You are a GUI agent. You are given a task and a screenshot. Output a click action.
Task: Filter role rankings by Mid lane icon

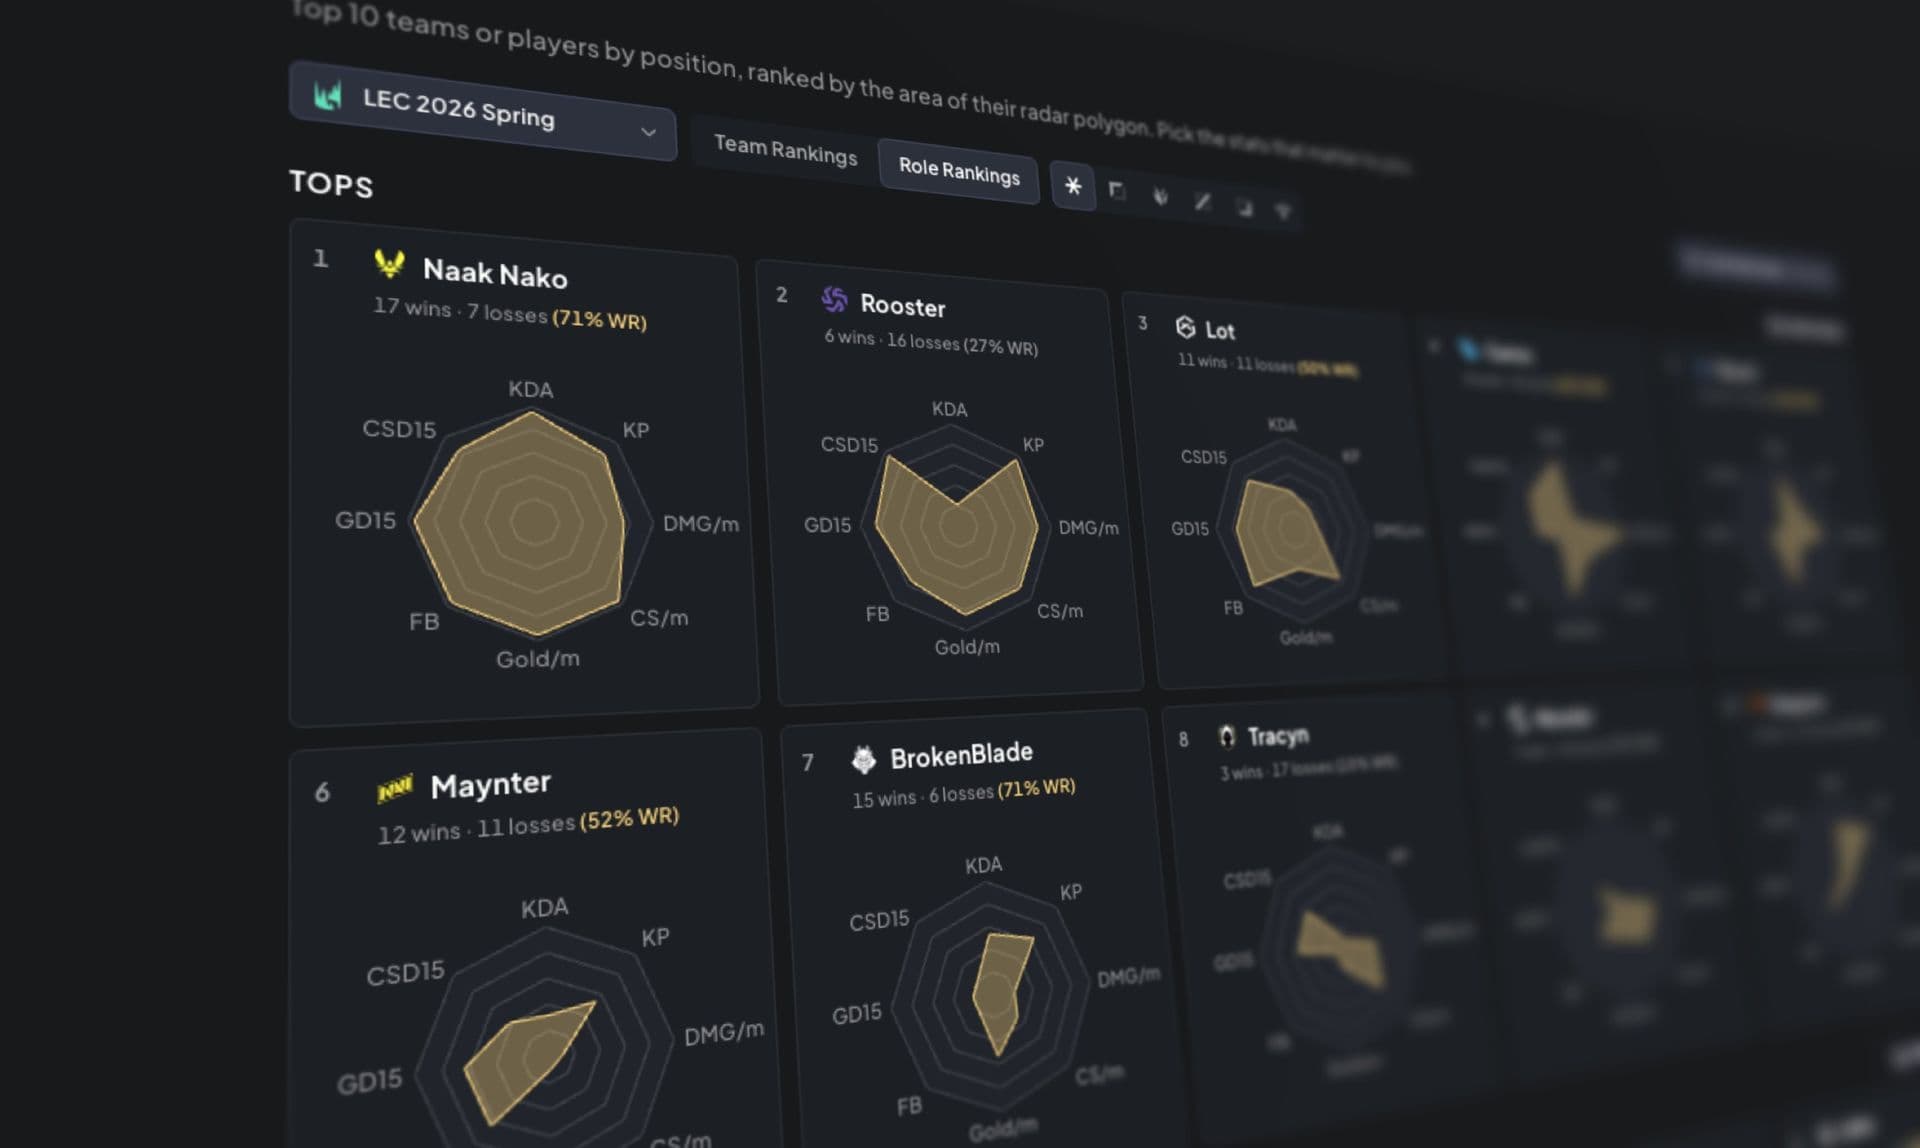1203,201
